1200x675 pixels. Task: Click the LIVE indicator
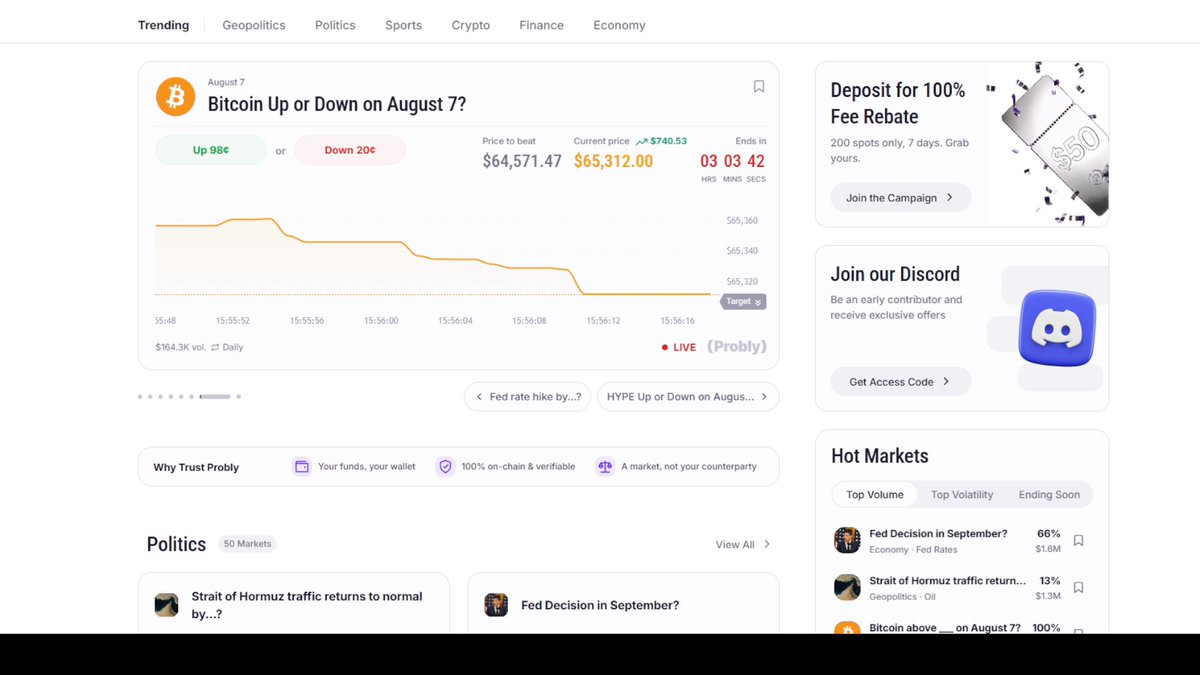[x=679, y=347]
